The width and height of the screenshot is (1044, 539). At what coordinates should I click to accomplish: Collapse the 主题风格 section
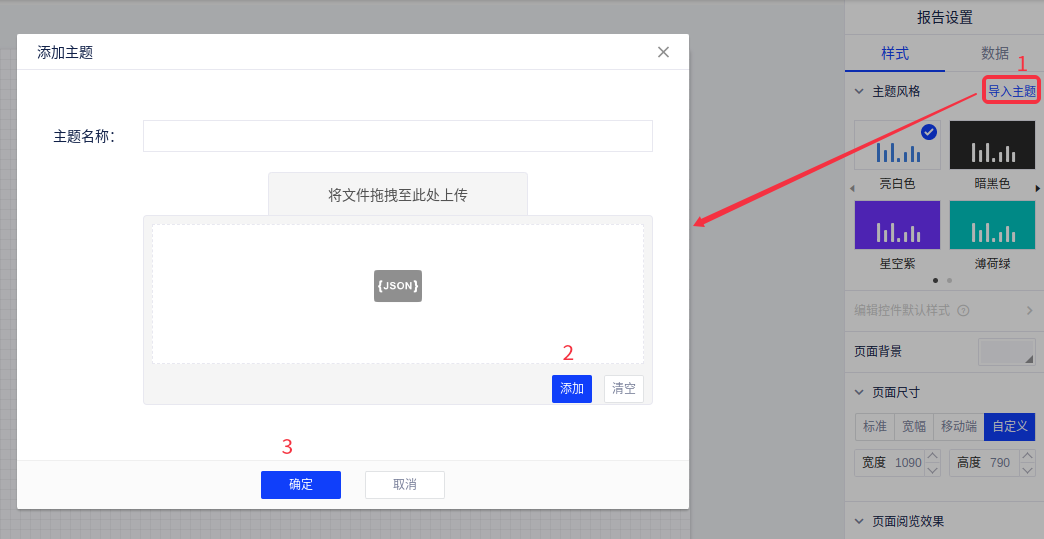858,91
